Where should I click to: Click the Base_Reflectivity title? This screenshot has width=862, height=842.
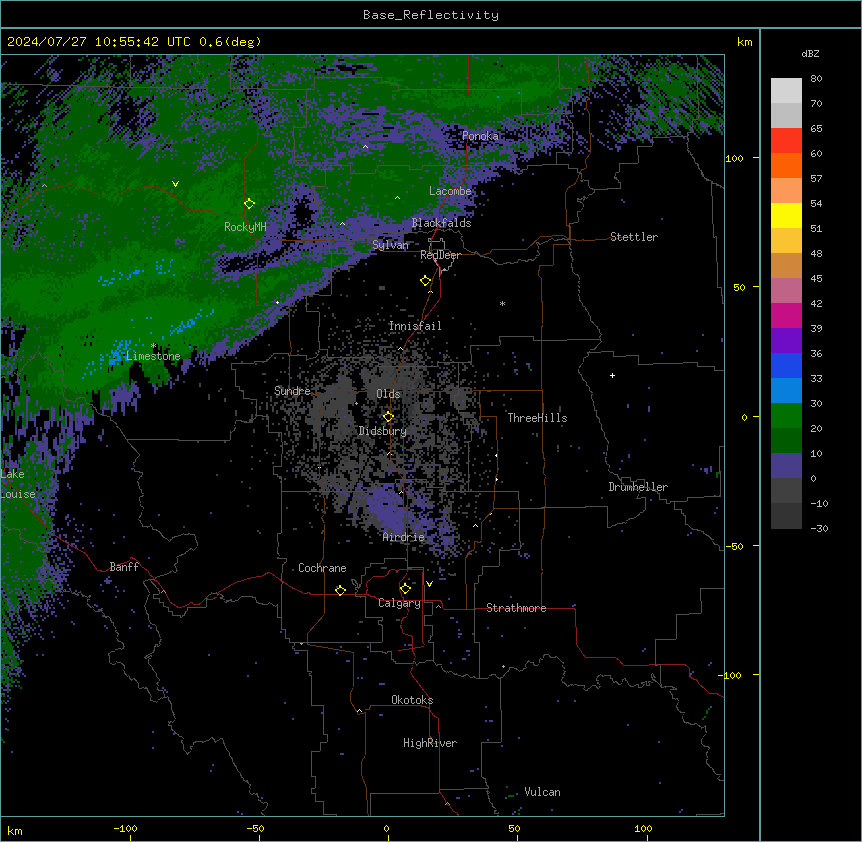point(431,15)
